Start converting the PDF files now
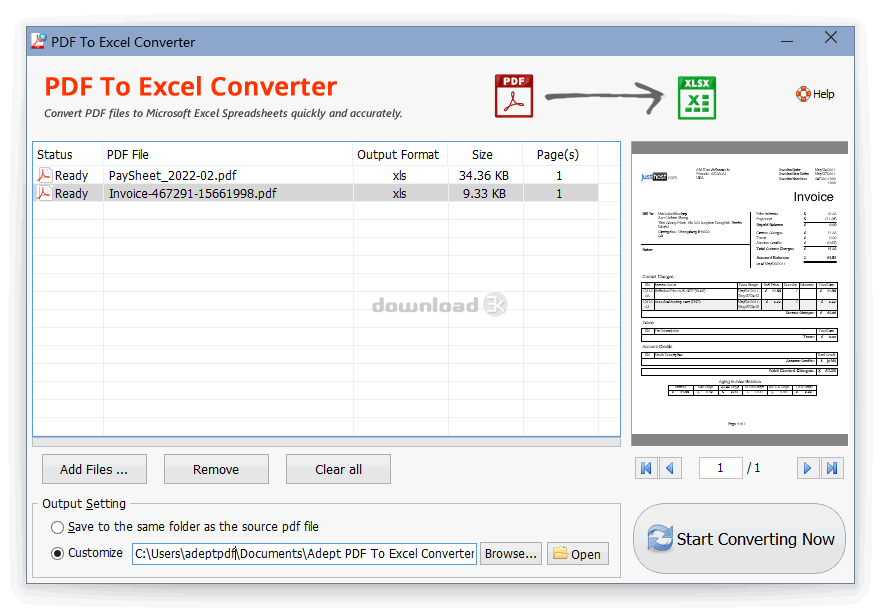881x608 pixels. point(739,539)
